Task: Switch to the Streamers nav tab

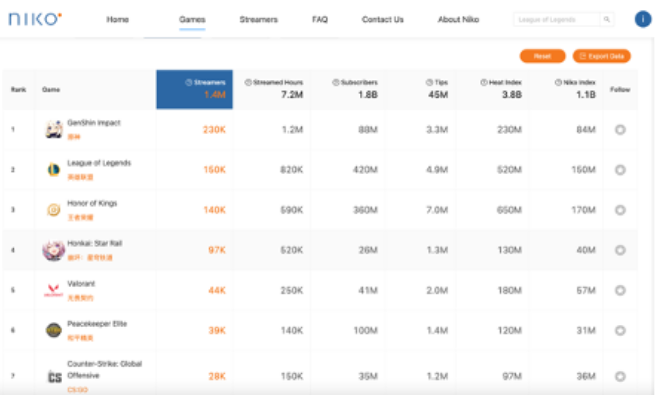Action: pos(259,20)
